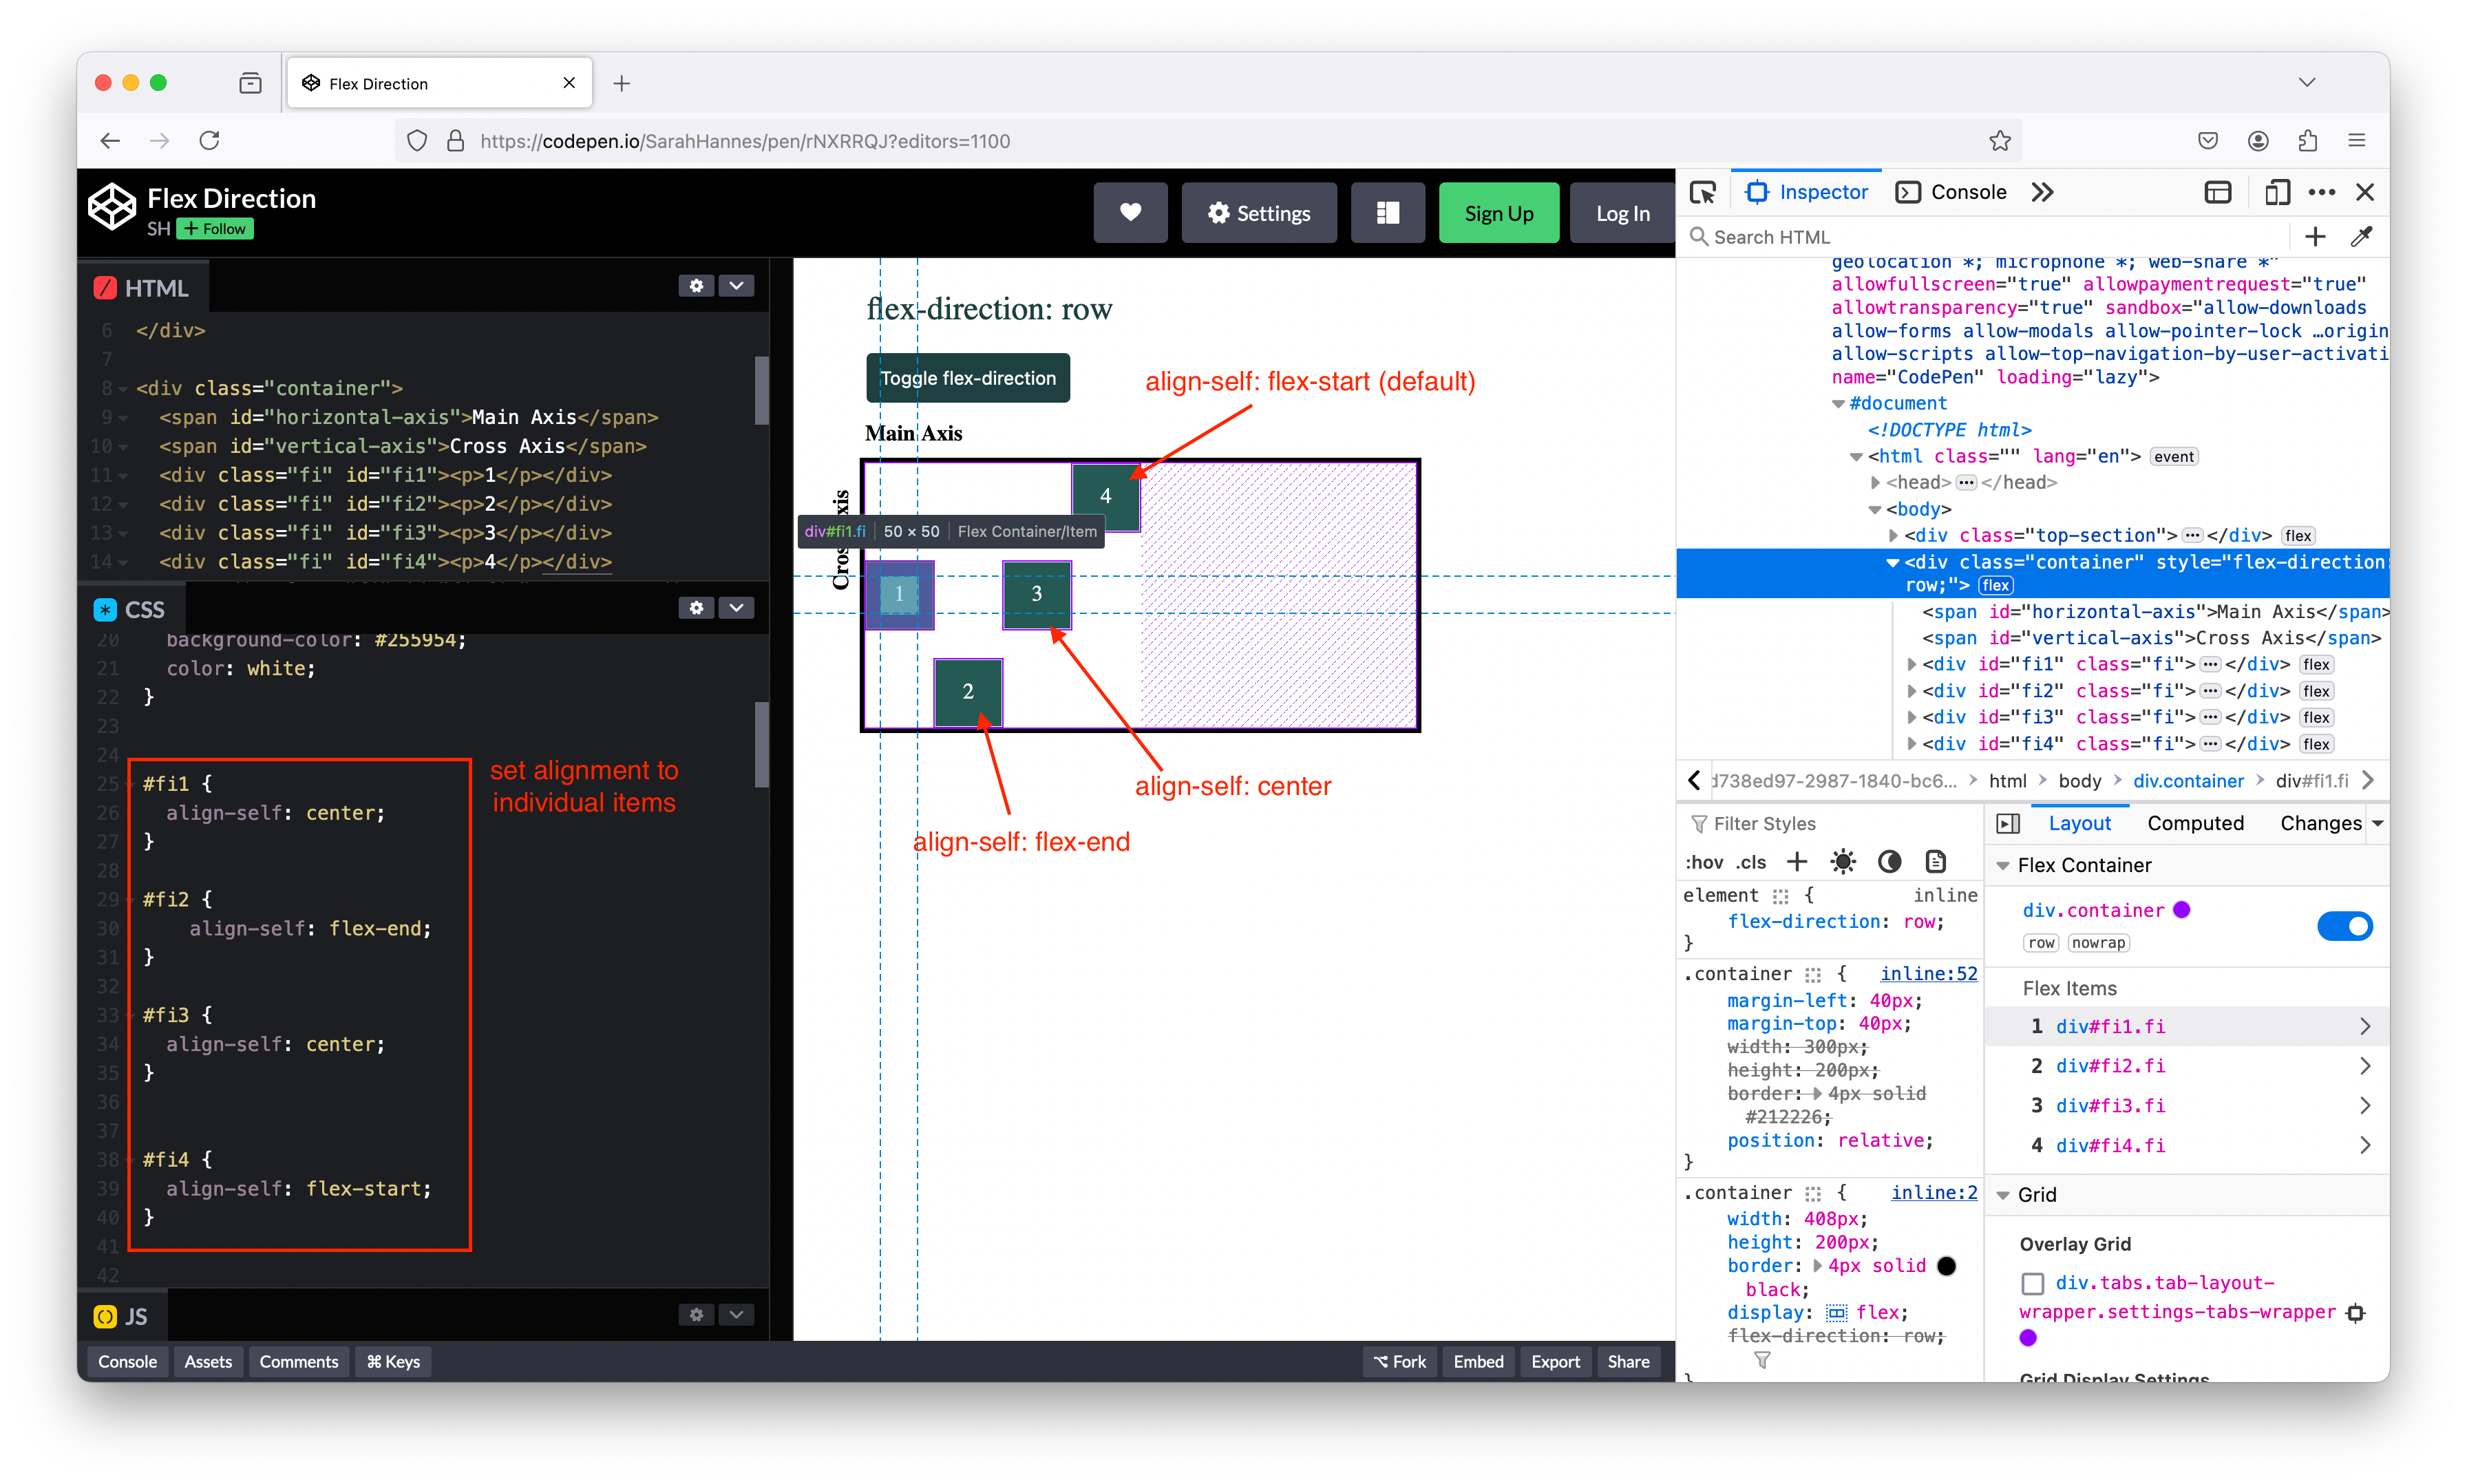The width and height of the screenshot is (2467, 1484).
Task: Open list all tabs icon
Action: pos(2306,83)
